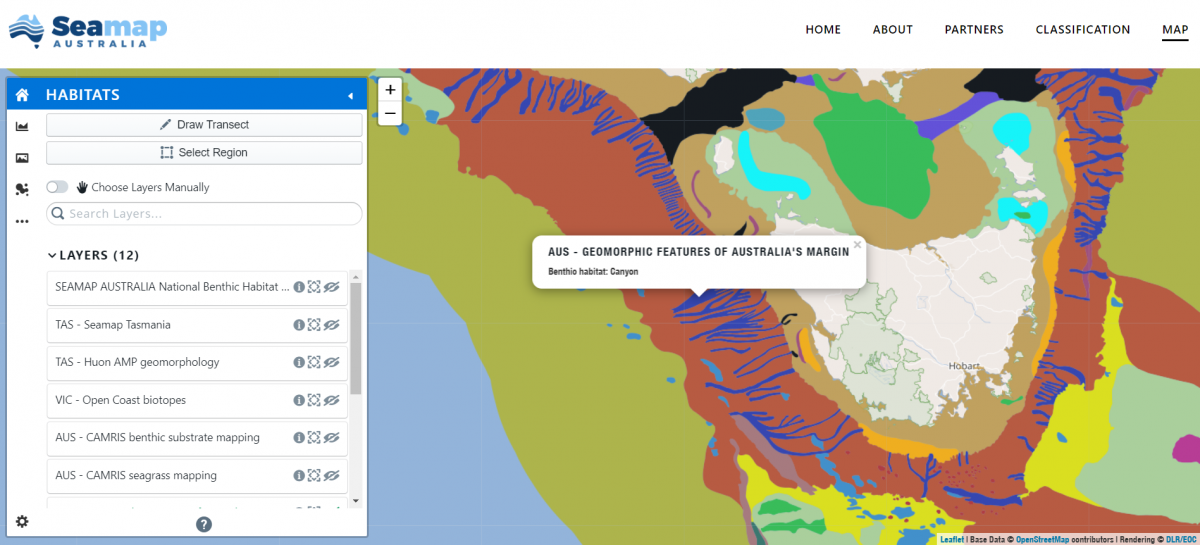1200x545 pixels.
Task: Toggle visibility of AUS - CAMRIS seagrass mapping
Action: [331, 475]
